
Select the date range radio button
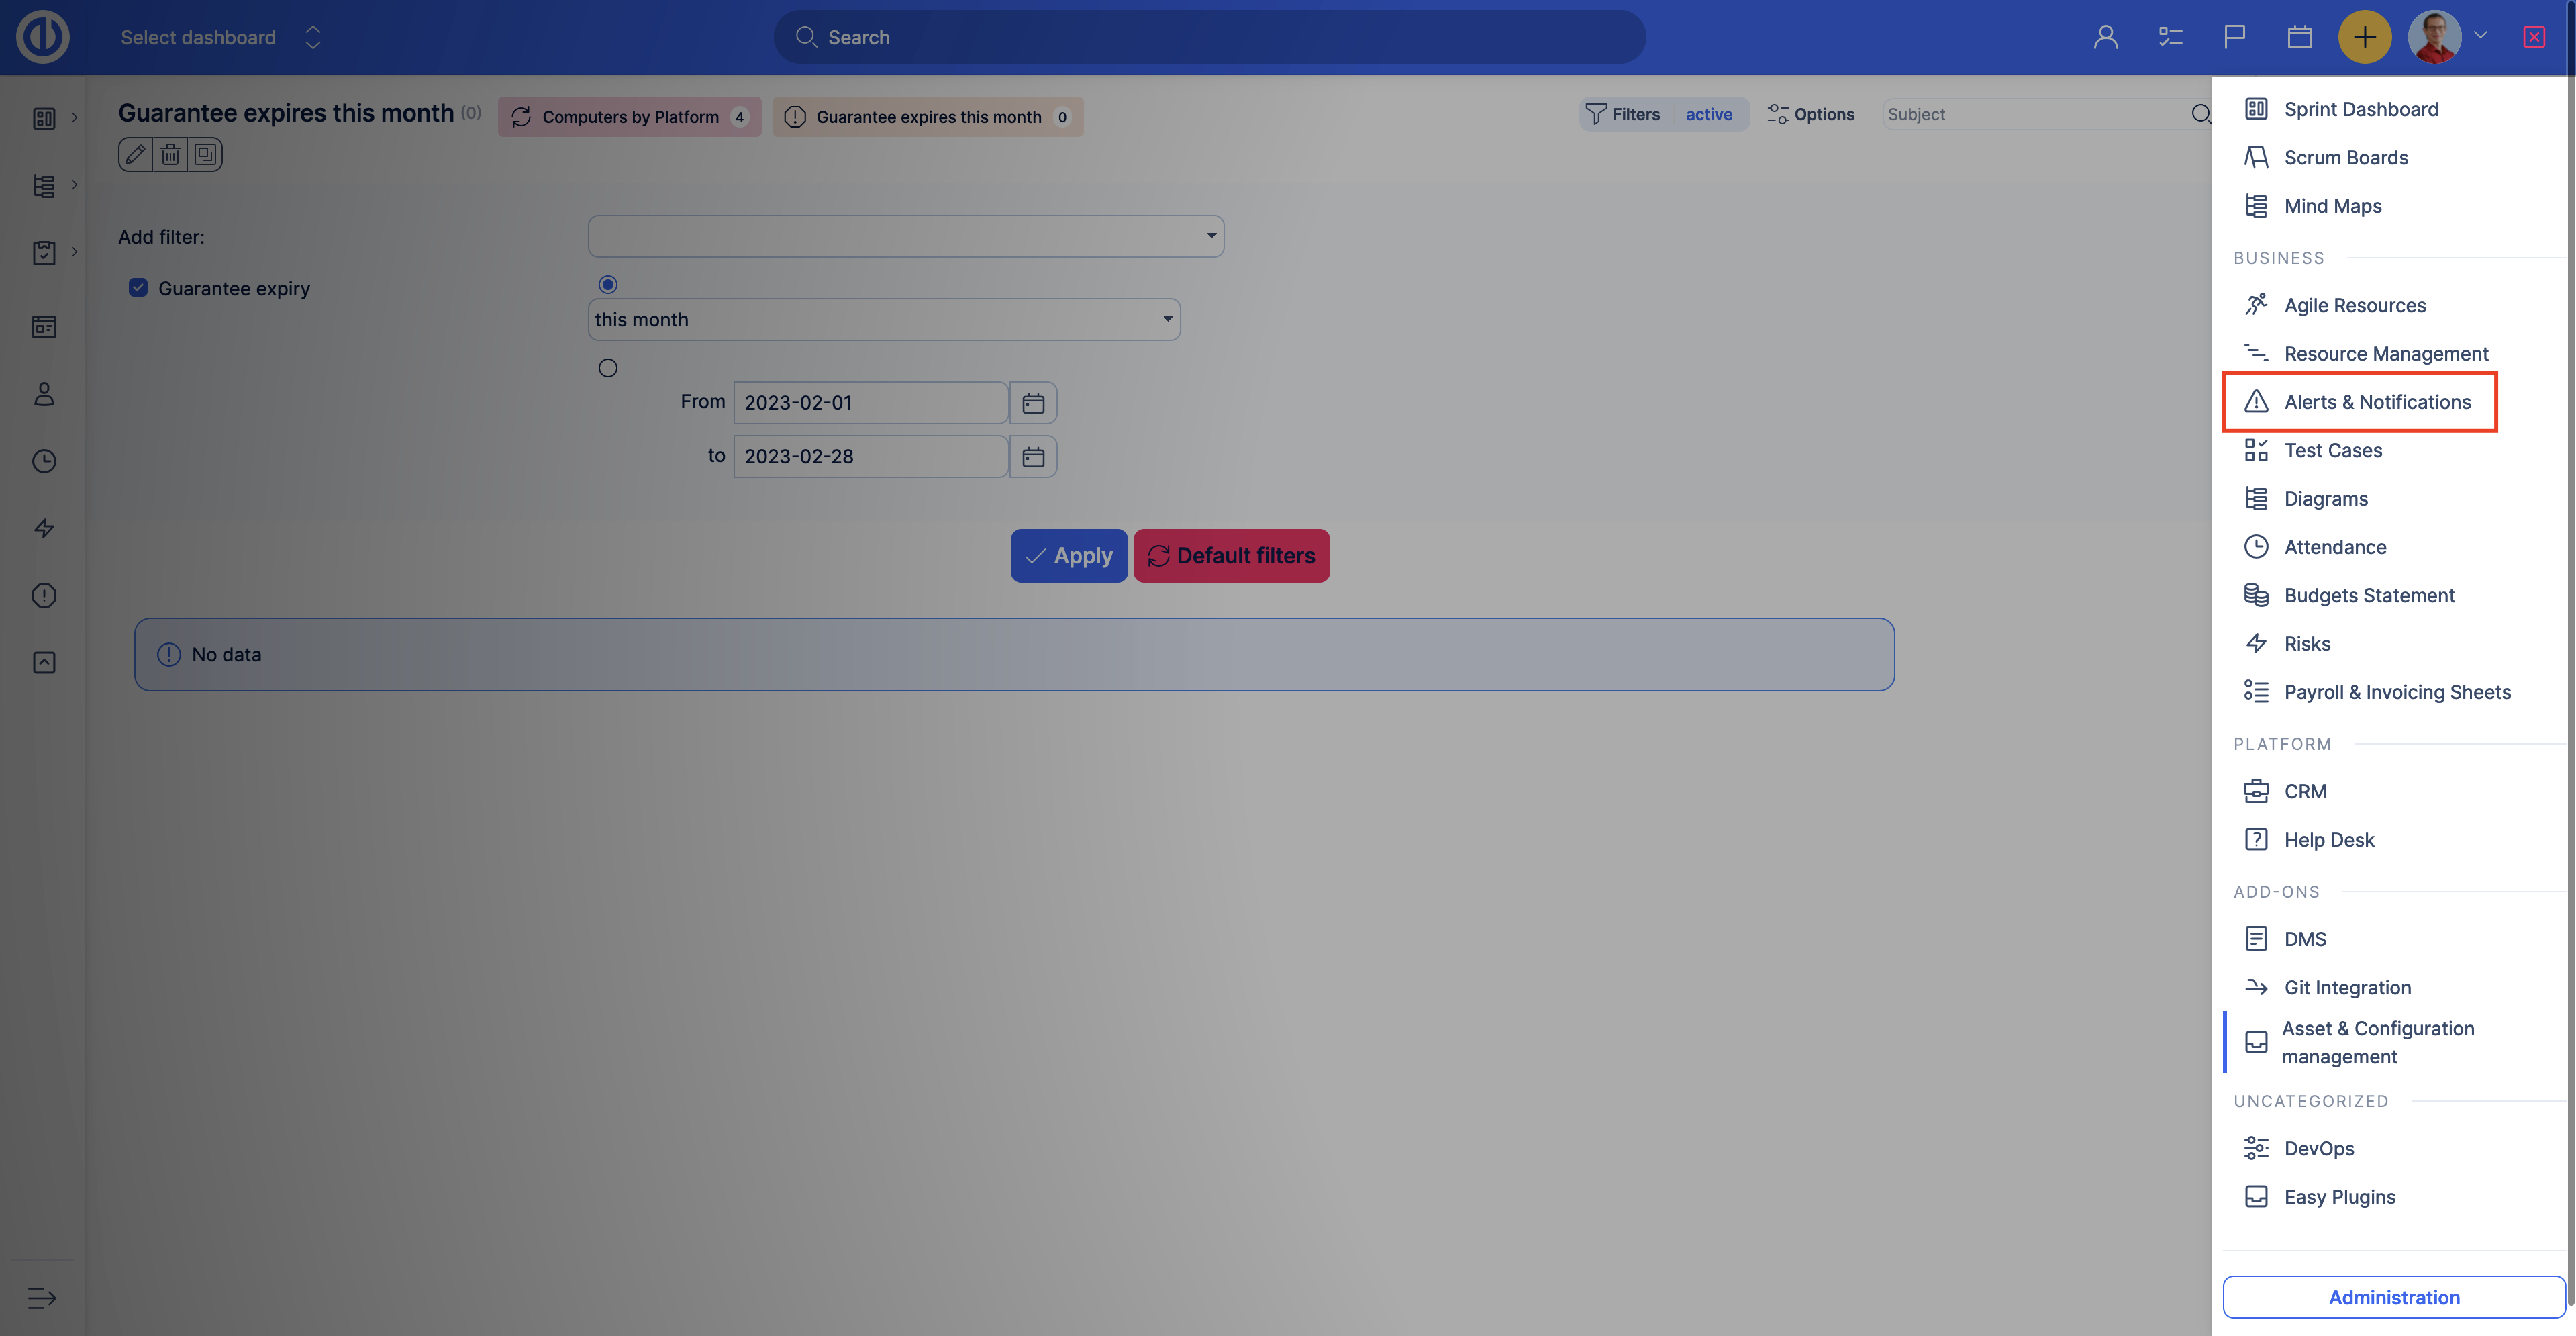point(608,368)
